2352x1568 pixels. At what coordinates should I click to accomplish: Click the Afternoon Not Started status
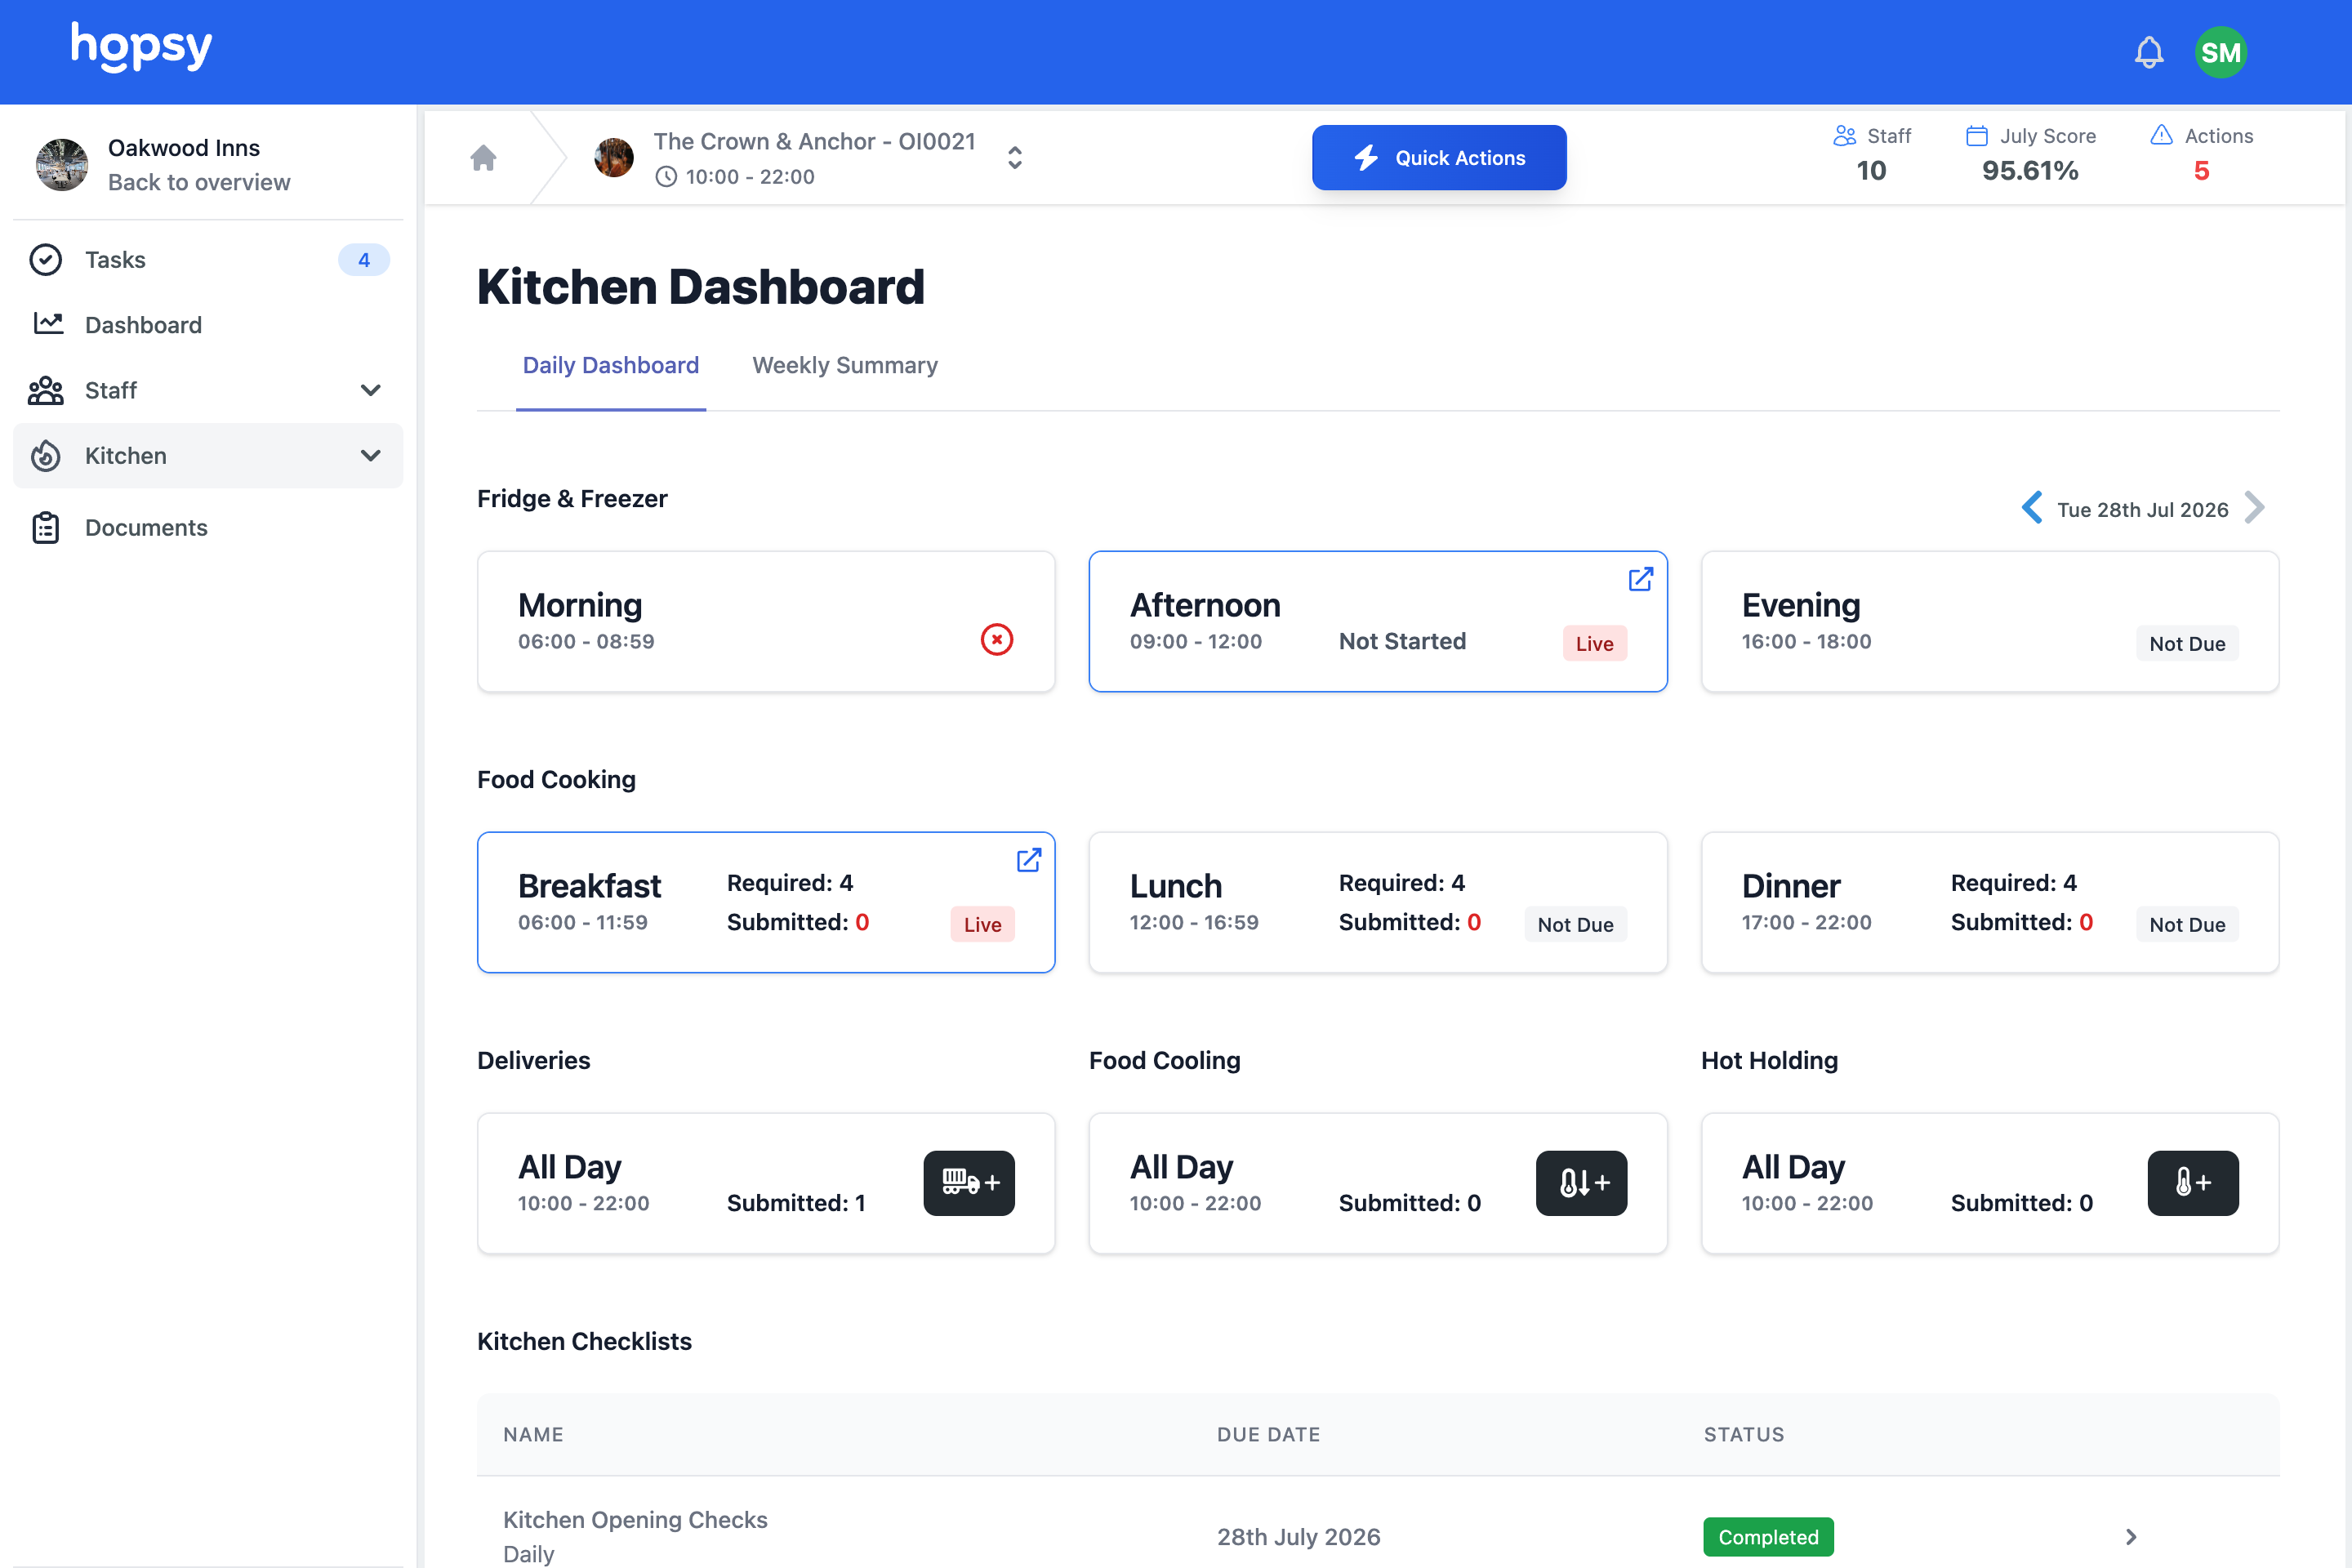click(x=1402, y=642)
